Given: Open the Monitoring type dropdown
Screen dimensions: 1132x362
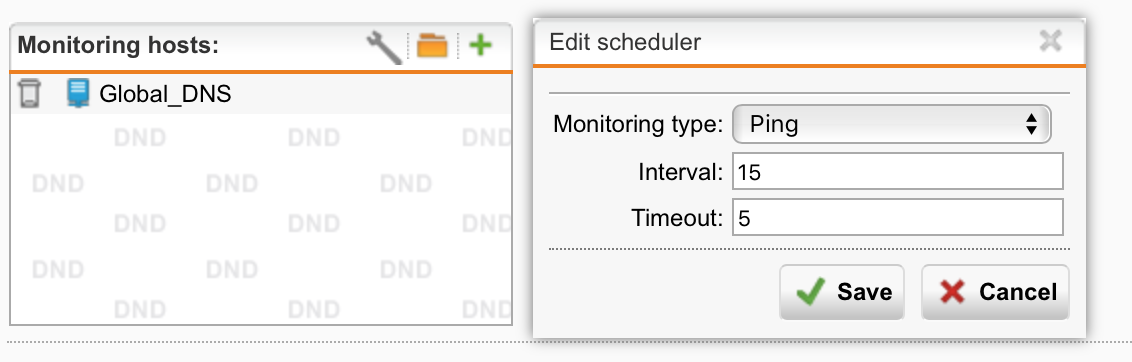Looking at the screenshot, I should pos(892,124).
